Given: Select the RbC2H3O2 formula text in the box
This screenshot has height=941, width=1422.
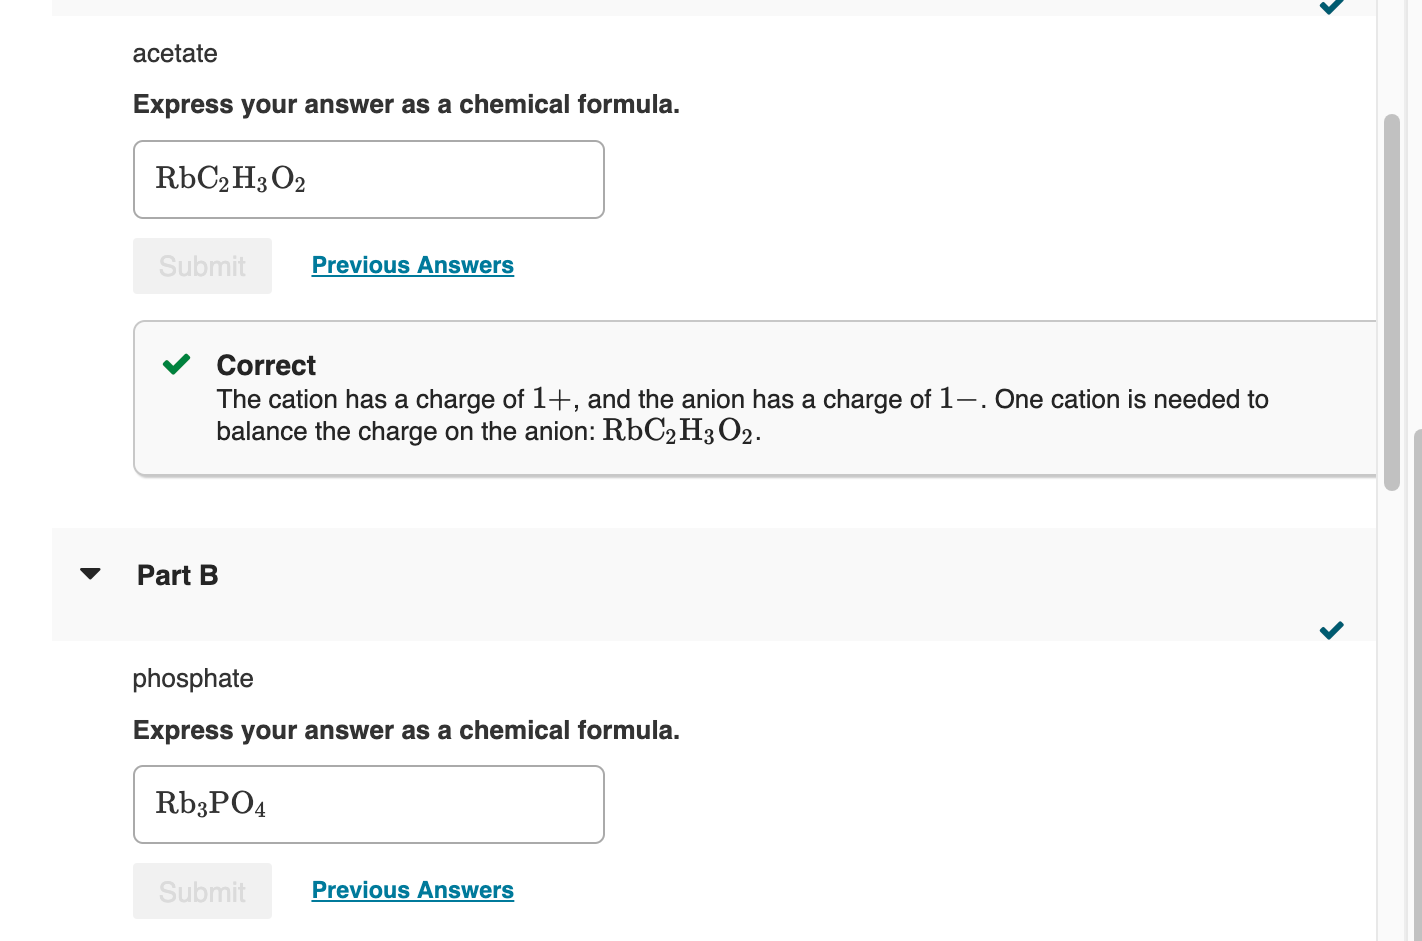Looking at the screenshot, I should (x=231, y=180).
